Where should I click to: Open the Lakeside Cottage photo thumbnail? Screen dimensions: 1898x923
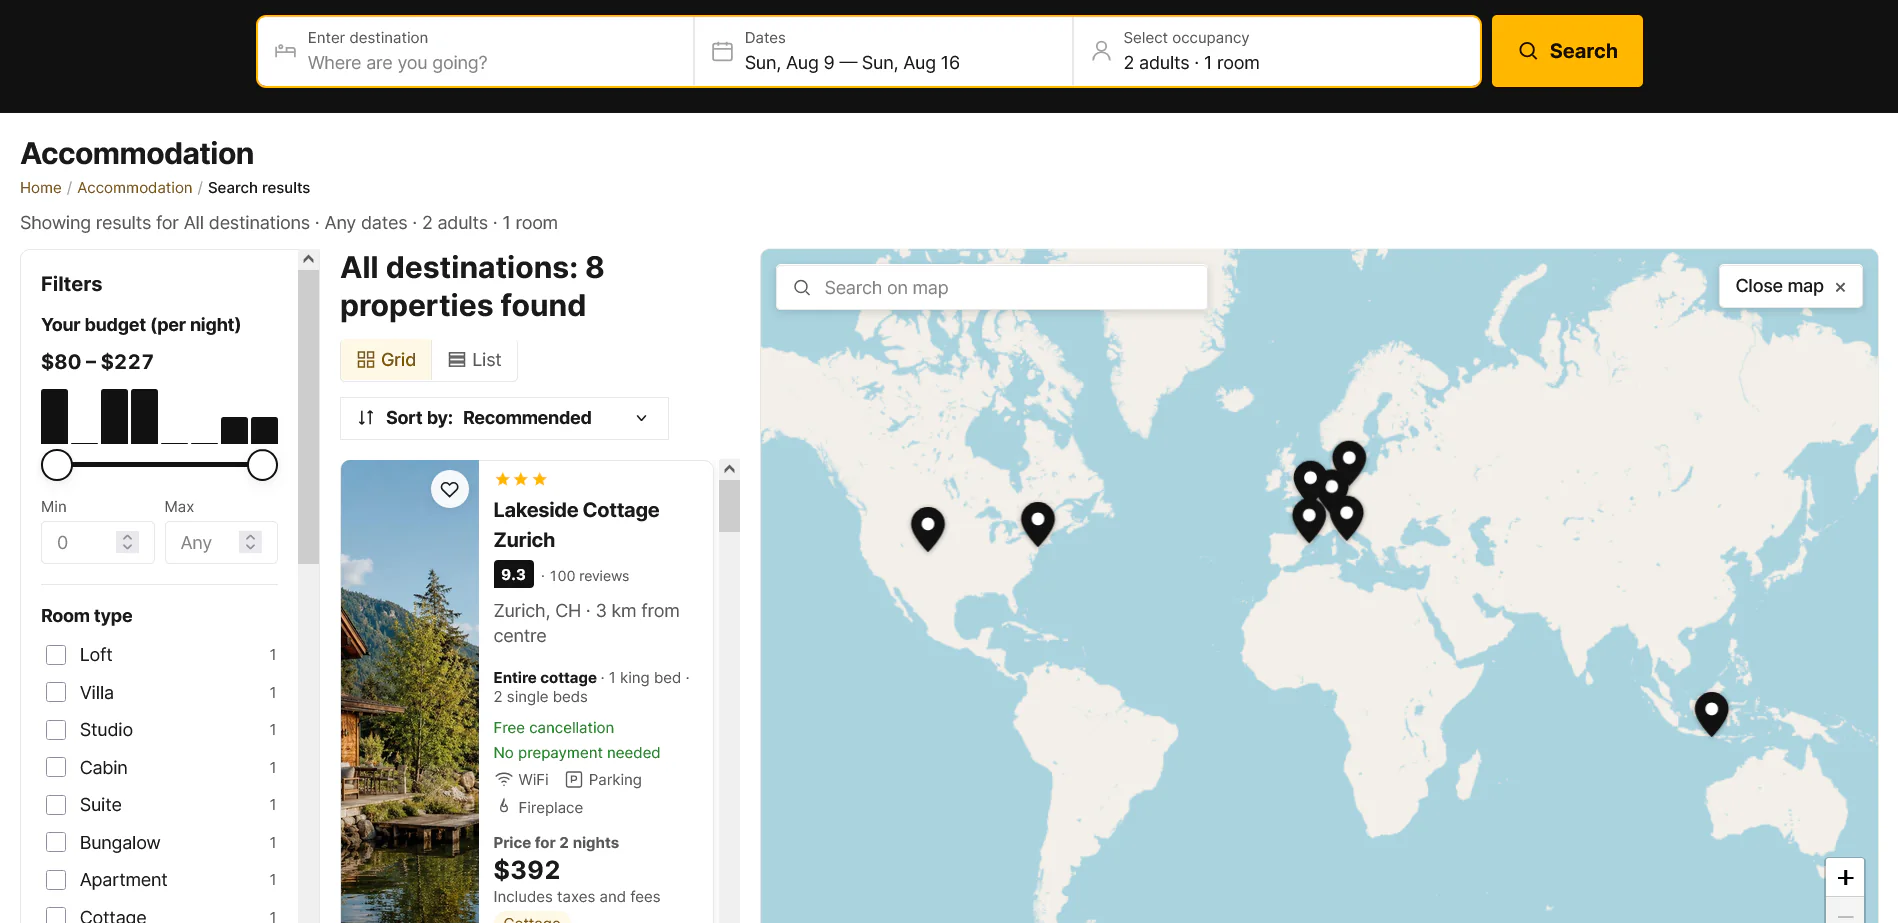coord(410,692)
